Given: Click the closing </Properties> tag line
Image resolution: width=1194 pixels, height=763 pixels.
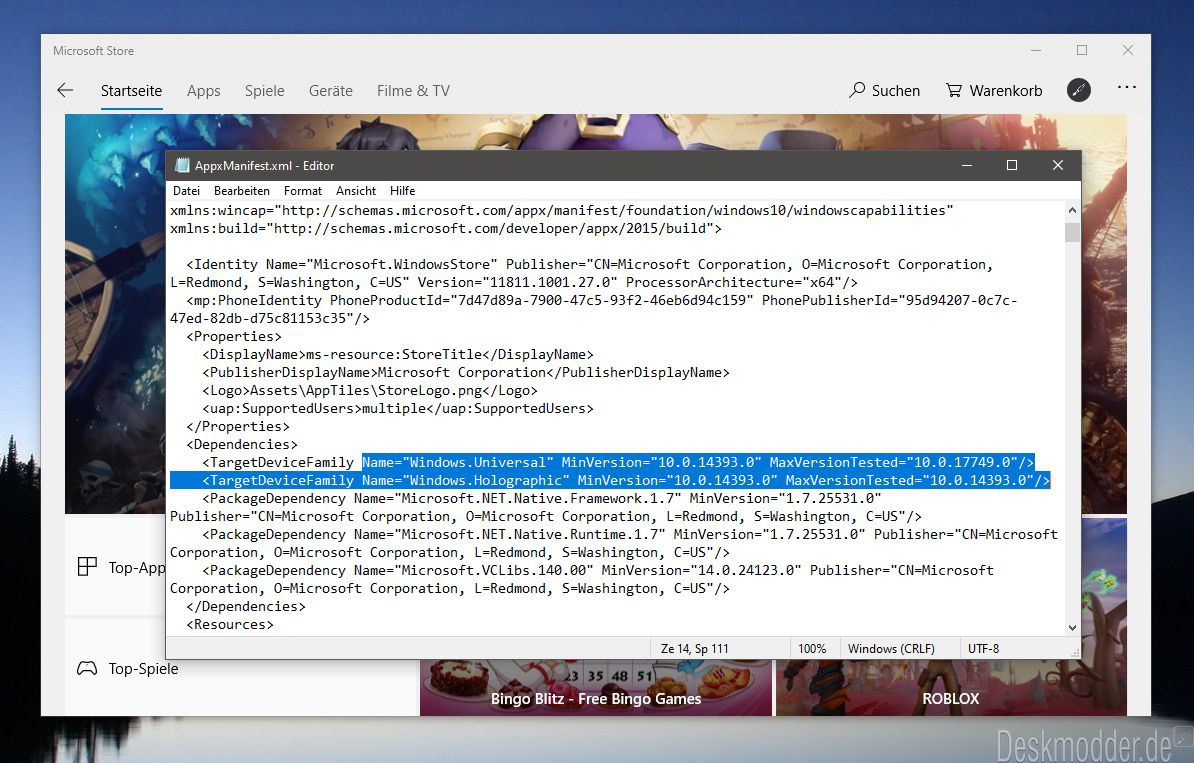Looking at the screenshot, I should point(238,426).
